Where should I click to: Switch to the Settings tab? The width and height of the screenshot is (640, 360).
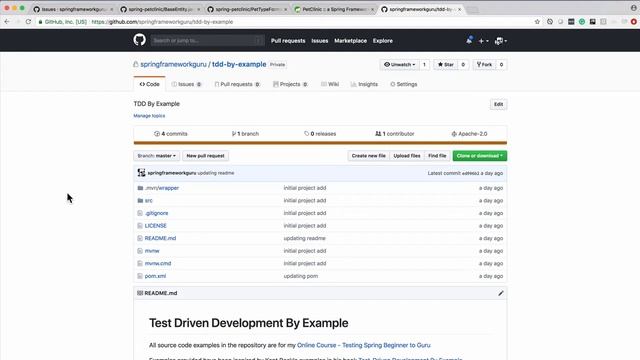point(403,84)
